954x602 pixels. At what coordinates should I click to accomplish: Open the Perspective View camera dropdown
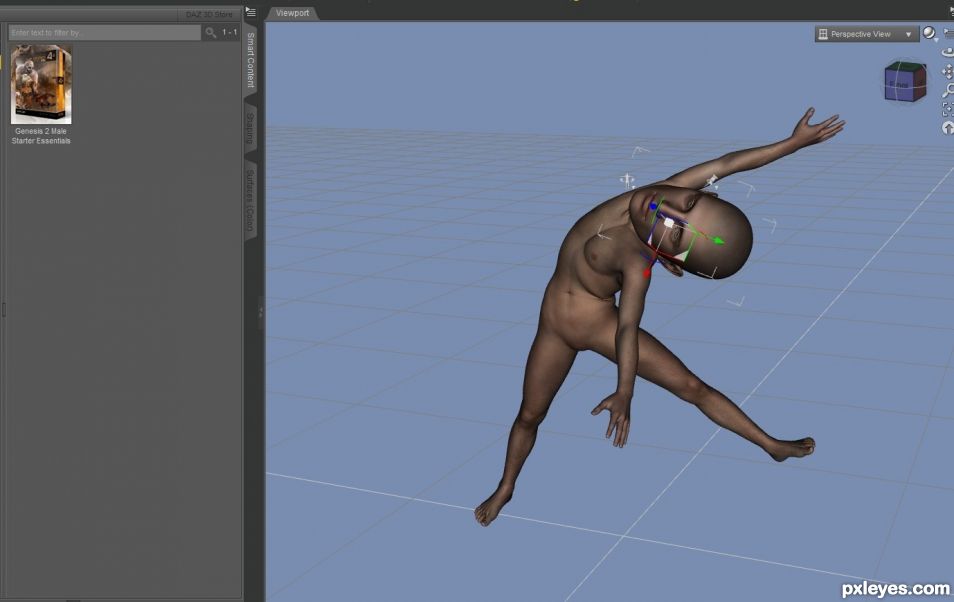pyautogui.click(x=866, y=34)
